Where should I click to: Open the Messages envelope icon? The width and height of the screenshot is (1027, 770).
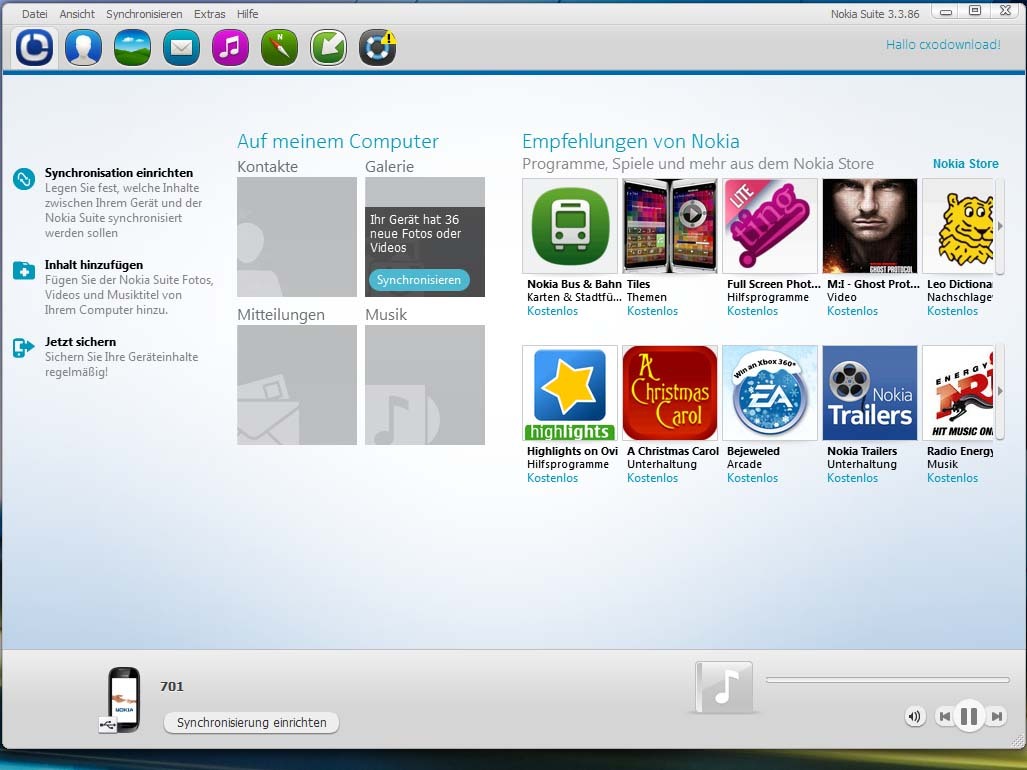click(181, 48)
